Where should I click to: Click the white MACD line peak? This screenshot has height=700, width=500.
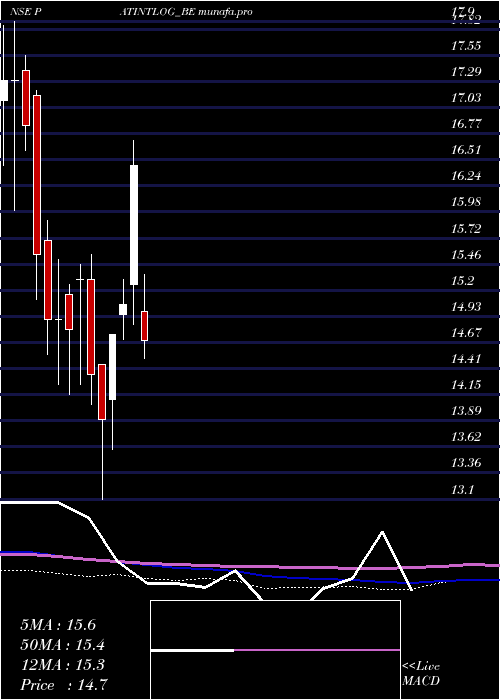pyautogui.click(x=383, y=532)
